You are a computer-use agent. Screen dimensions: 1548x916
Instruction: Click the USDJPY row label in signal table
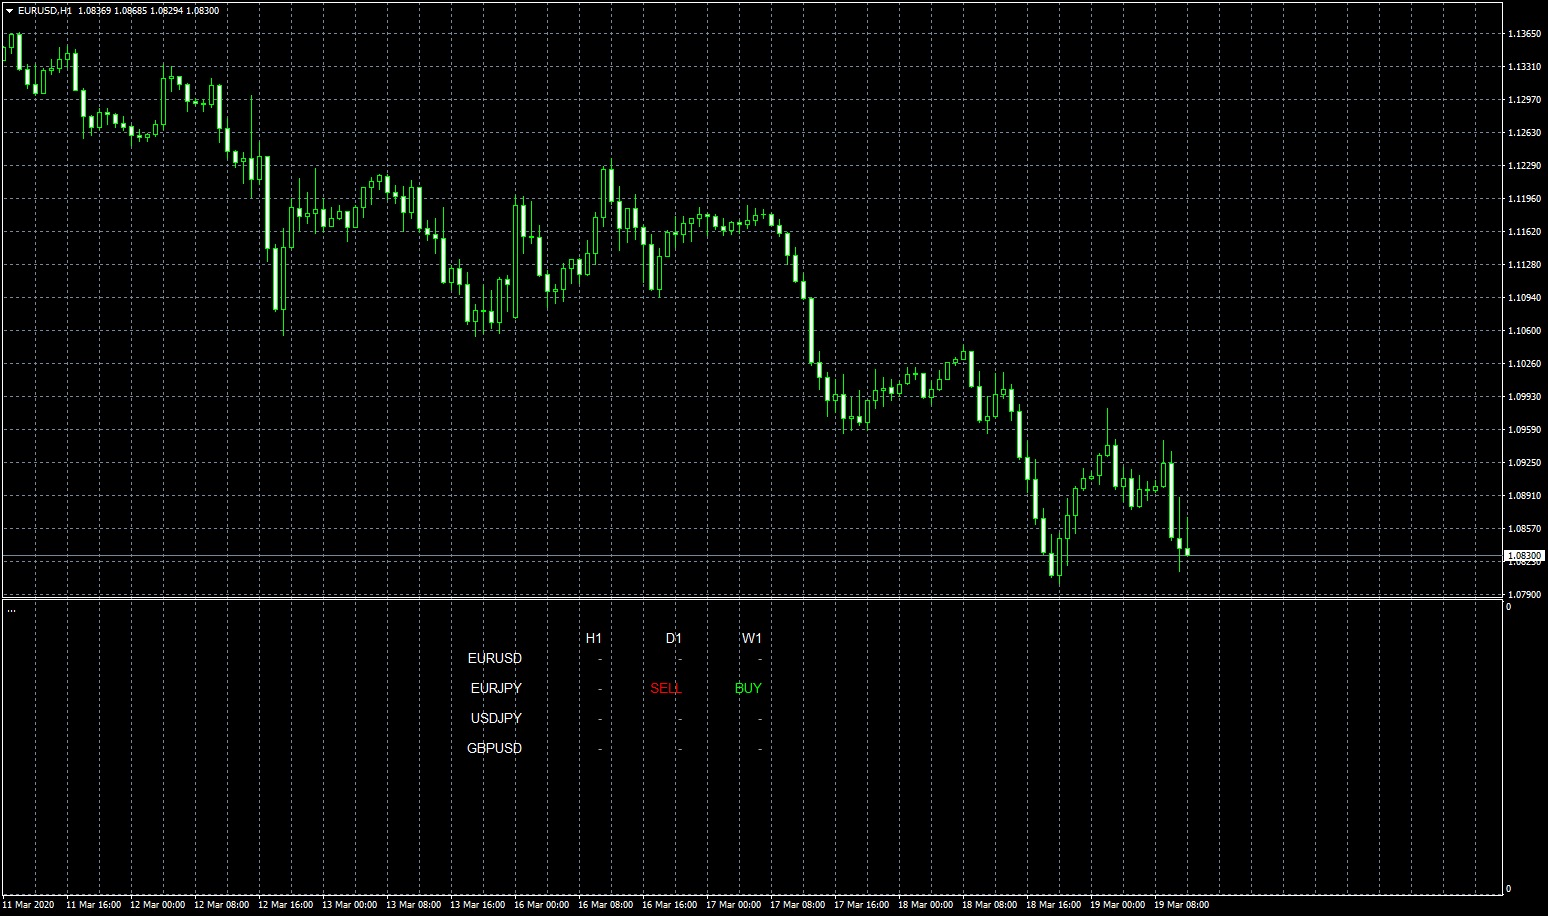pyautogui.click(x=496, y=718)
